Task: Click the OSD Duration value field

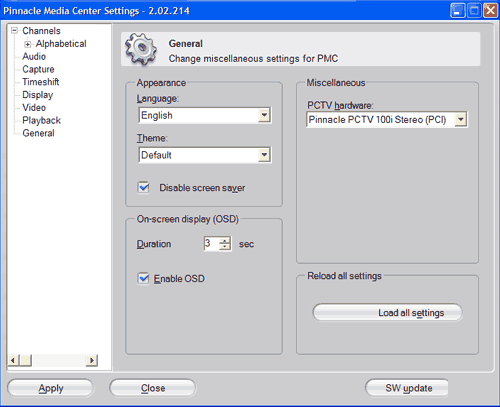Action: pos(211,244)
